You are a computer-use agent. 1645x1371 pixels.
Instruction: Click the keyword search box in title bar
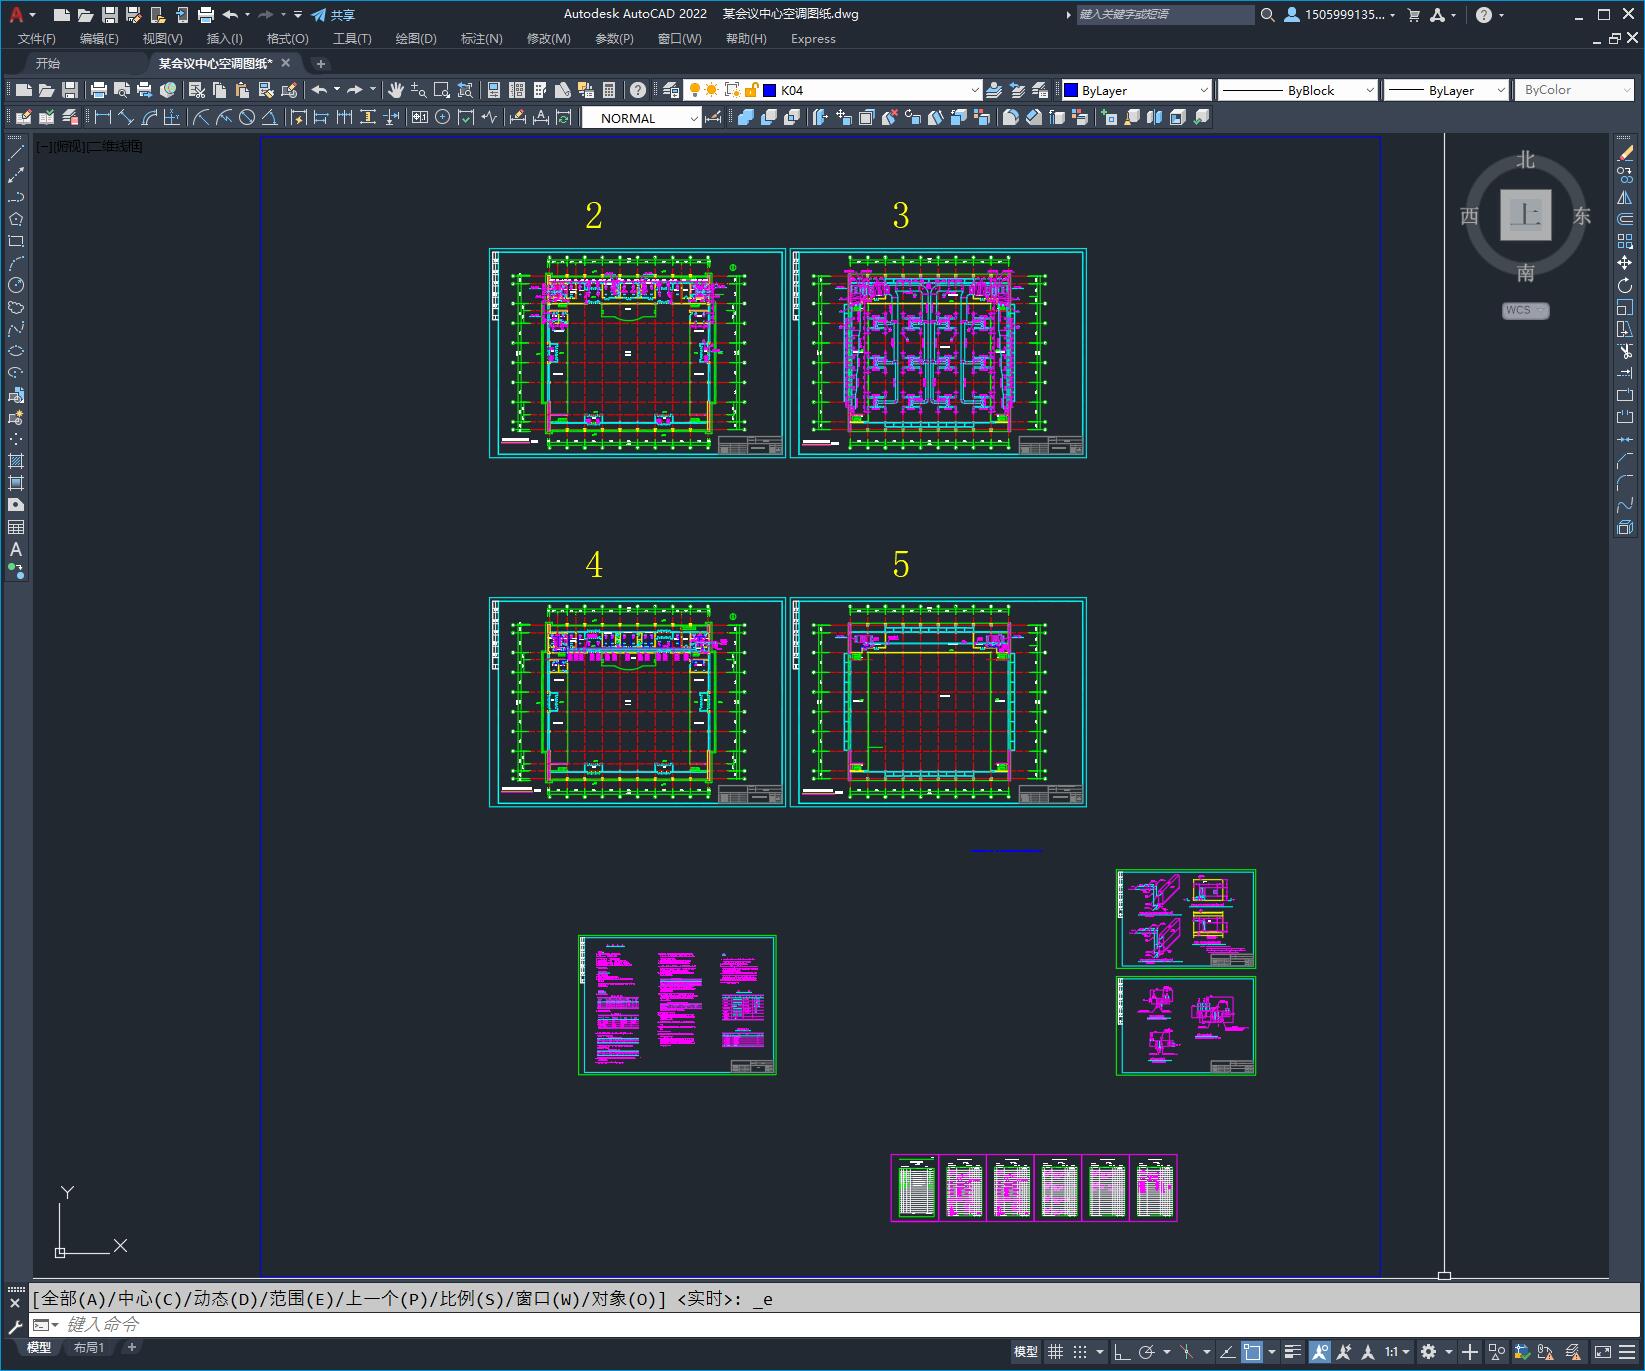coord(1165,15)
